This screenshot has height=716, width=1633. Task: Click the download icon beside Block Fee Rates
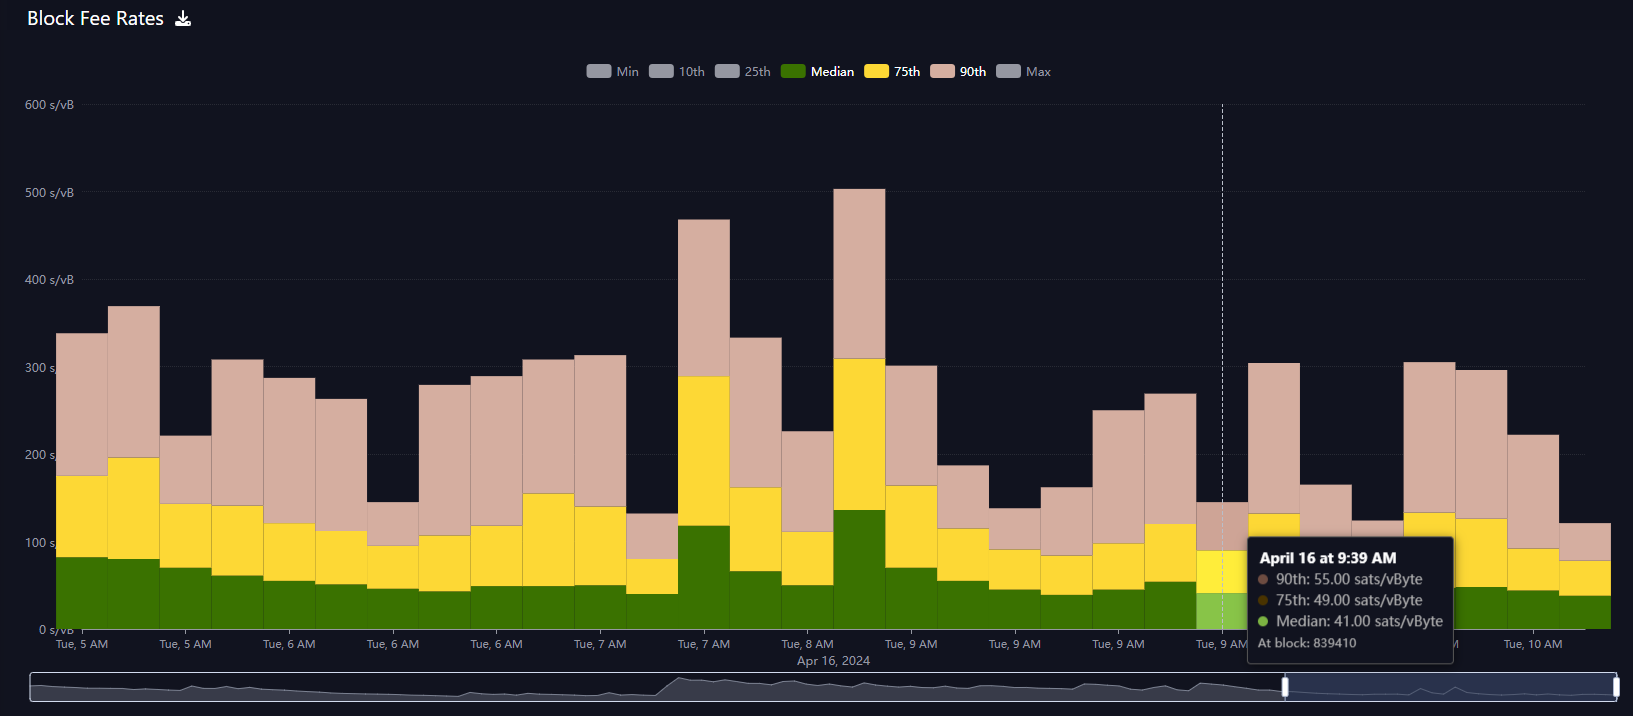[183, 19]
